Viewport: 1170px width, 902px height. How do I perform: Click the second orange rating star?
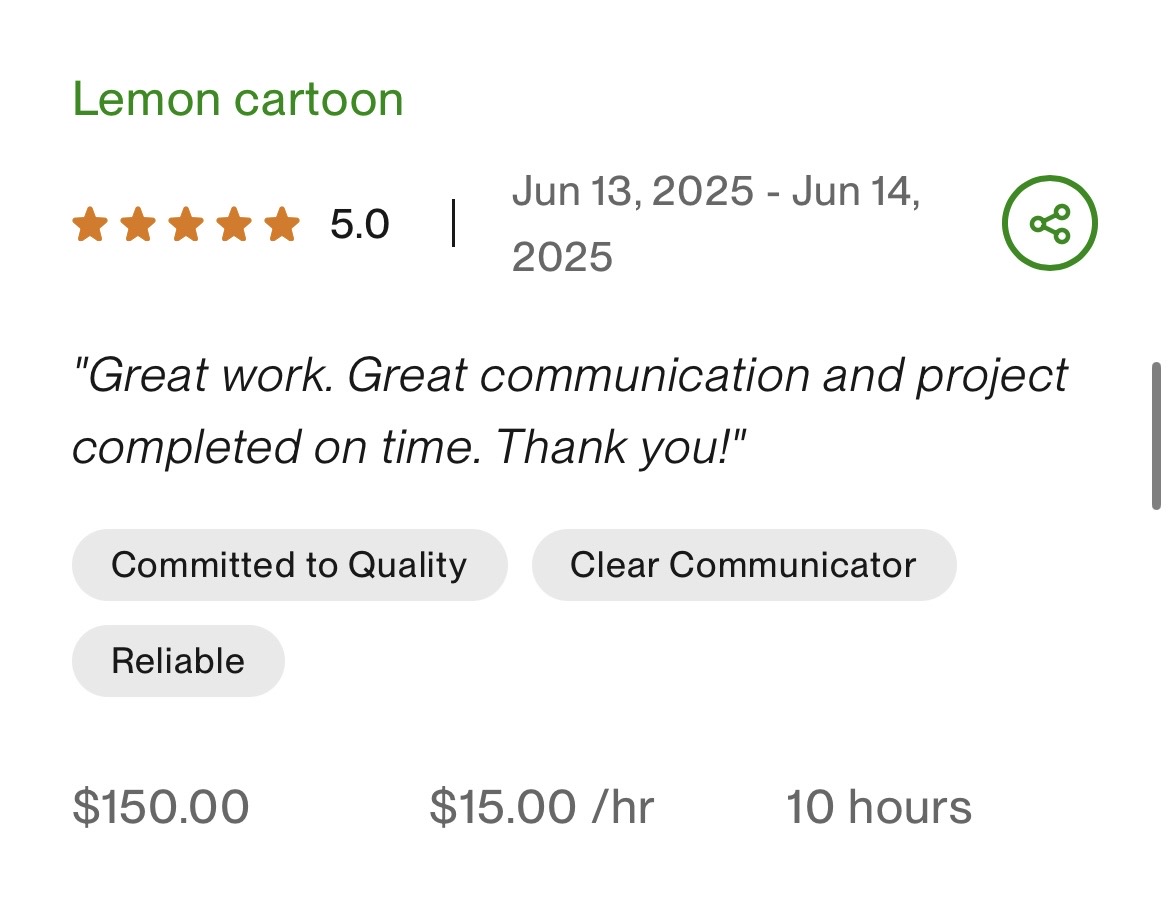point(138,224)
